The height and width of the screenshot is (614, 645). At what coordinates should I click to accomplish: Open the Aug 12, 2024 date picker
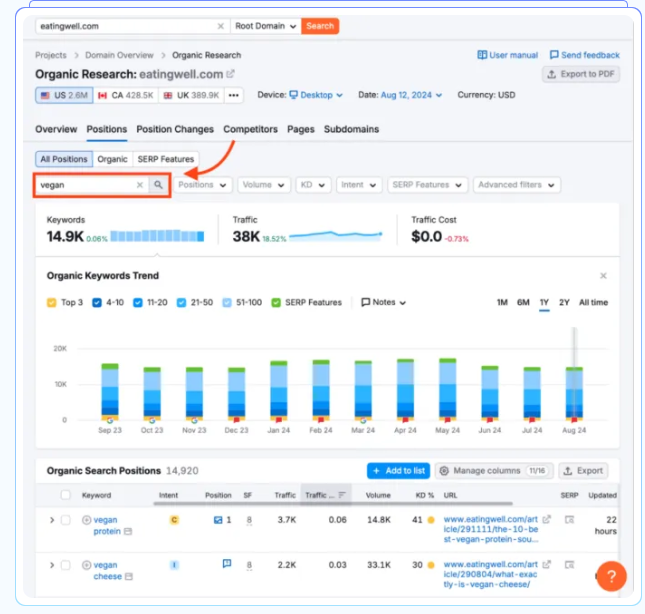point(411,95)
